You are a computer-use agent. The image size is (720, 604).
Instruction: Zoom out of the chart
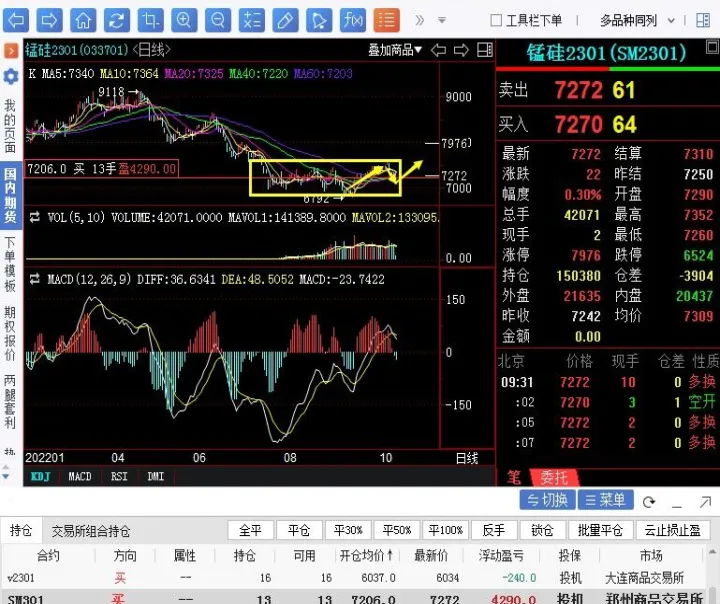[x=218, y=20]
